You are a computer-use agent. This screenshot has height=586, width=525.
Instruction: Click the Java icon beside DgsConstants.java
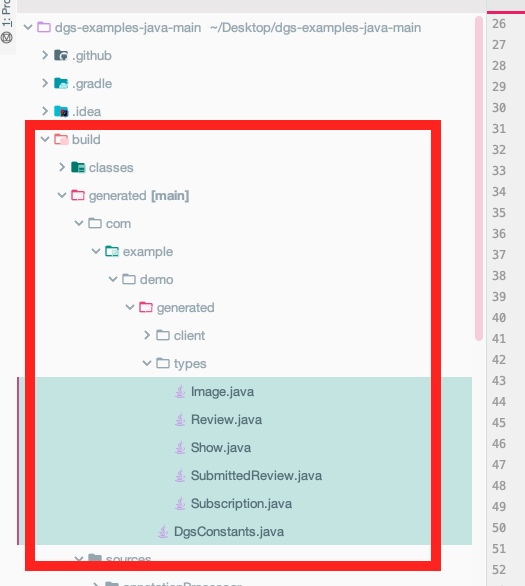click(163, 531)
